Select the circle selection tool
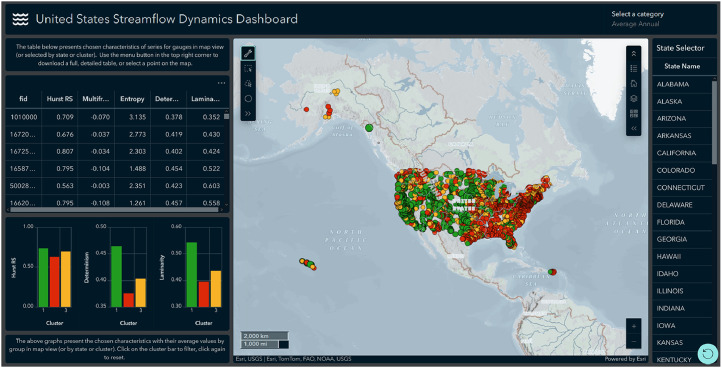This screenshot has height=368, width=722. tap(248, 99)
